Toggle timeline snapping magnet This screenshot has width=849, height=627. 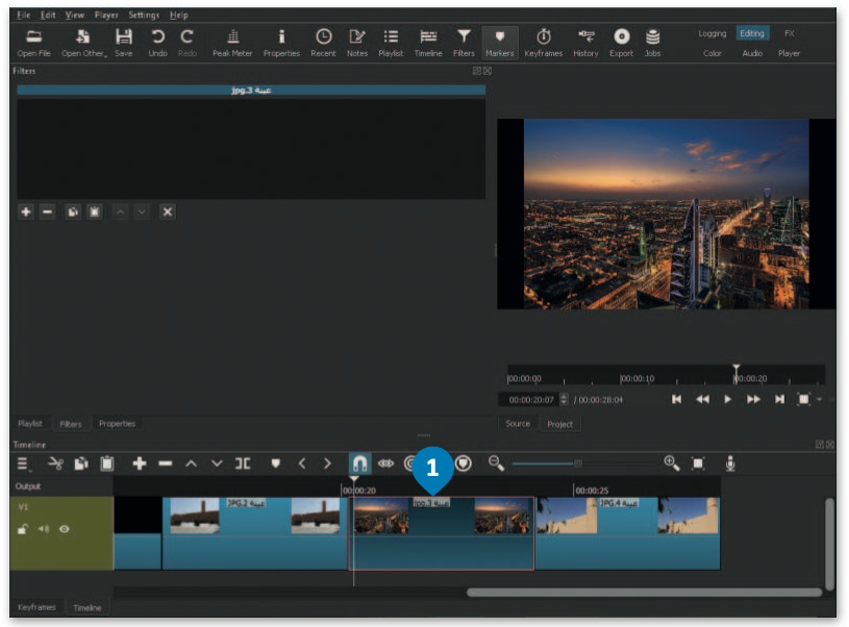pyautogui.click(x=360, y=463)
